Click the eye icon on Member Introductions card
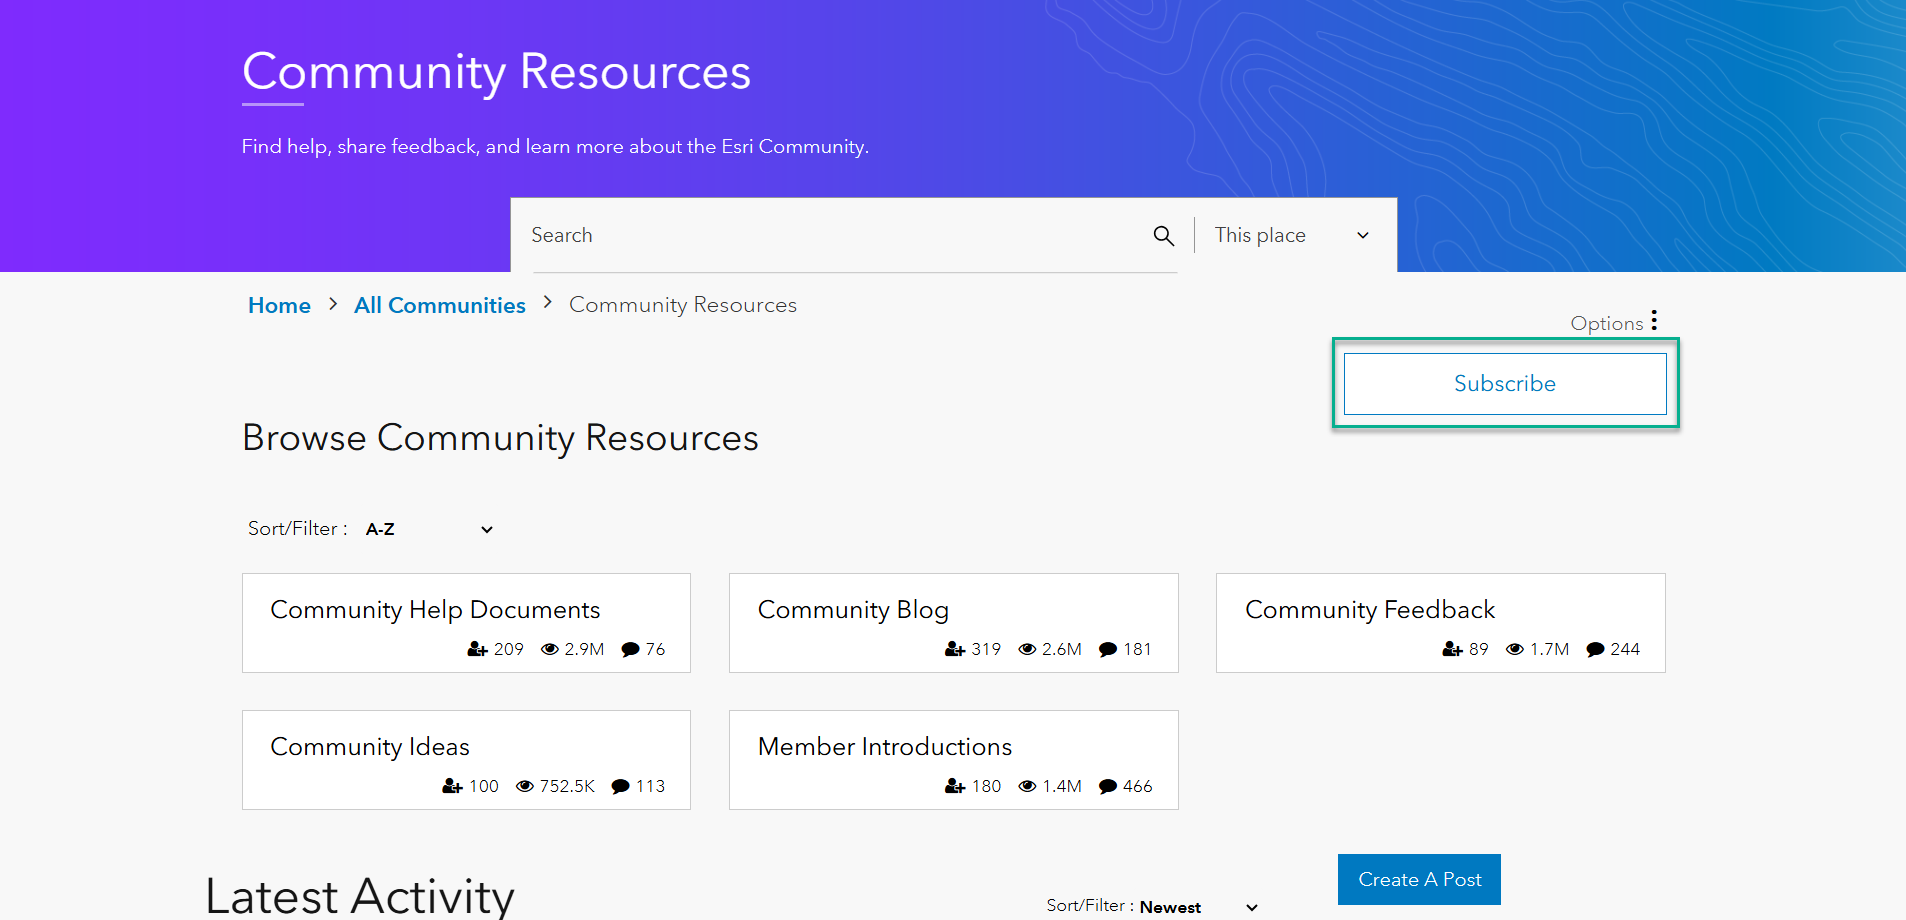Image resolution: width=1906 pixels, height=920 pixels. tap(1027, 786)
